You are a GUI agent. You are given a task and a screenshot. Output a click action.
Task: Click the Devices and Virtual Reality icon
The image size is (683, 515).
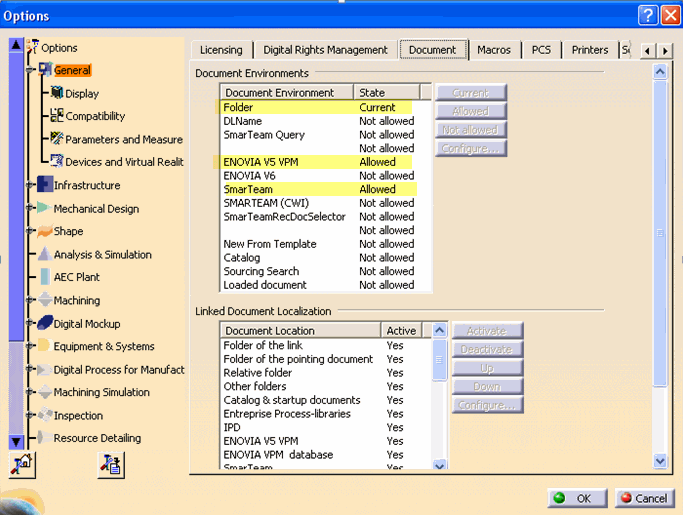(x=57, y=161)
